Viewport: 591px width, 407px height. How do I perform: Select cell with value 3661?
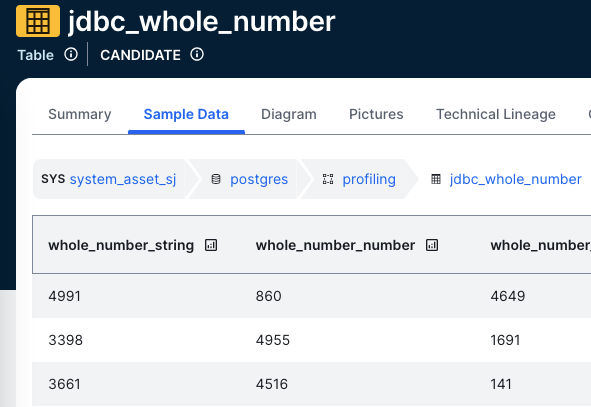(64, 384)
